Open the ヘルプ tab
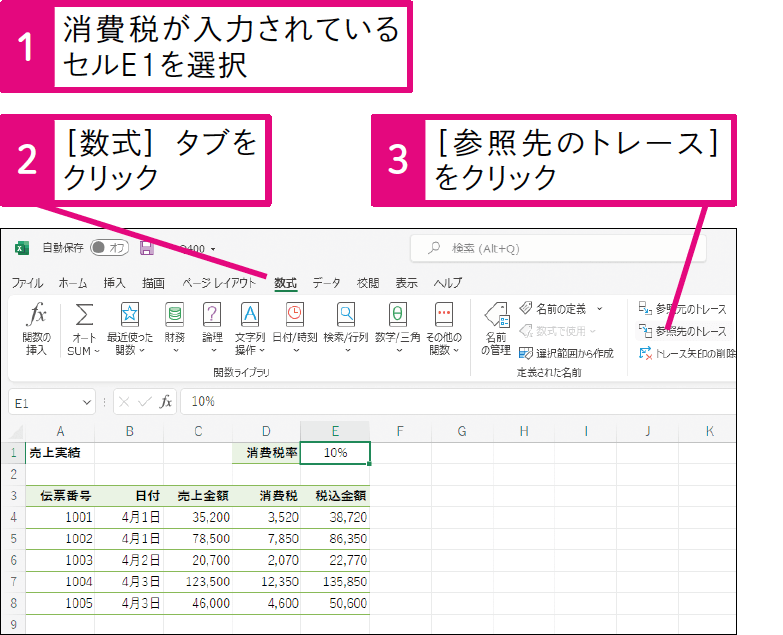 click(448, 283)
